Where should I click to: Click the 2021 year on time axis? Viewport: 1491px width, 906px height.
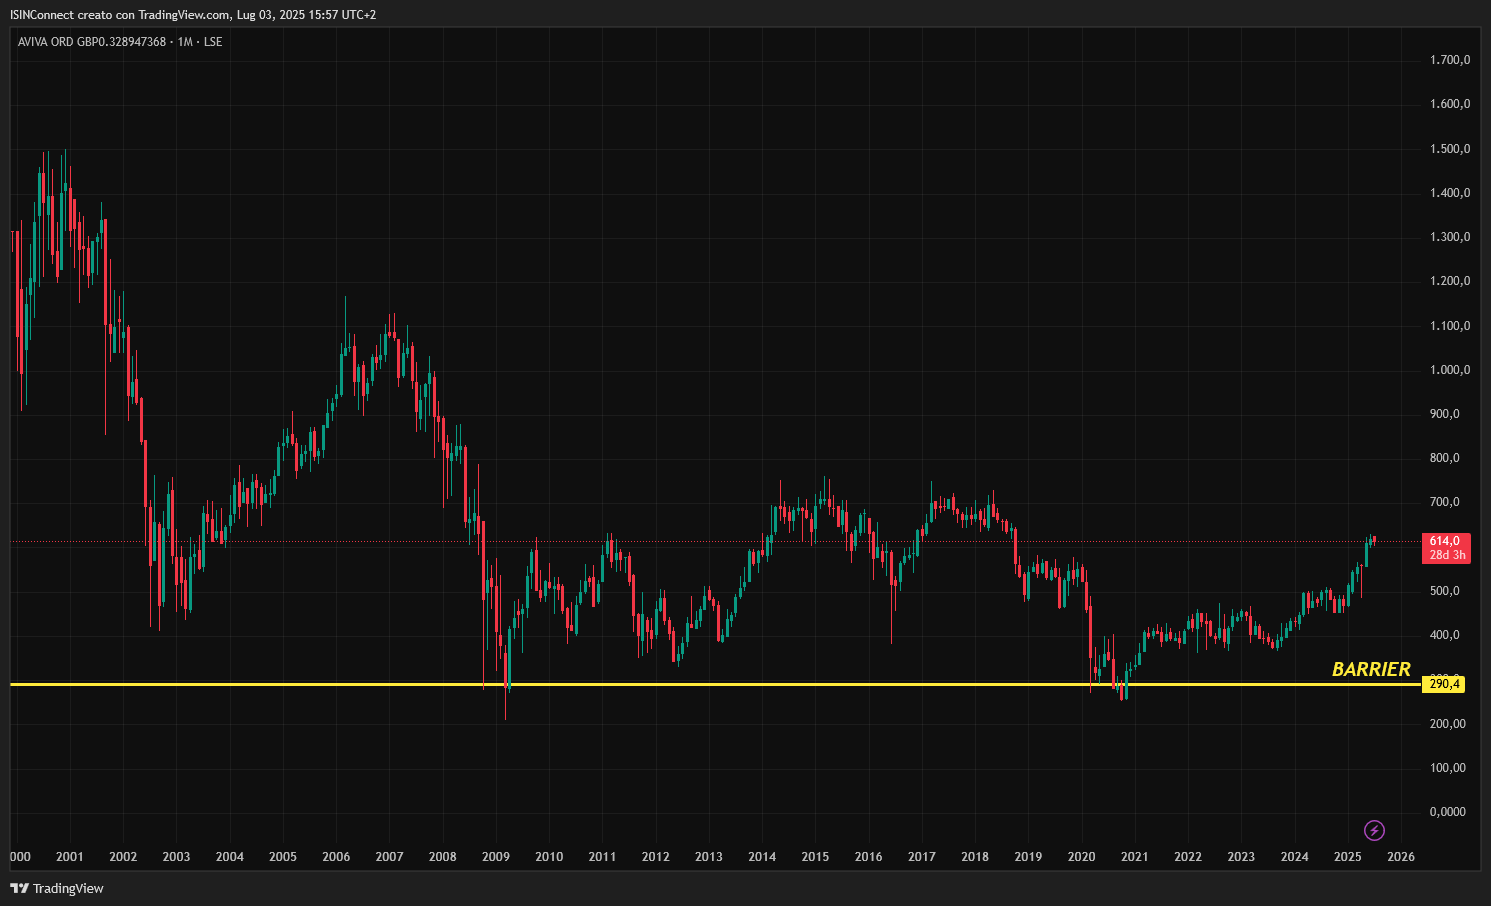tap(1135, 857)
